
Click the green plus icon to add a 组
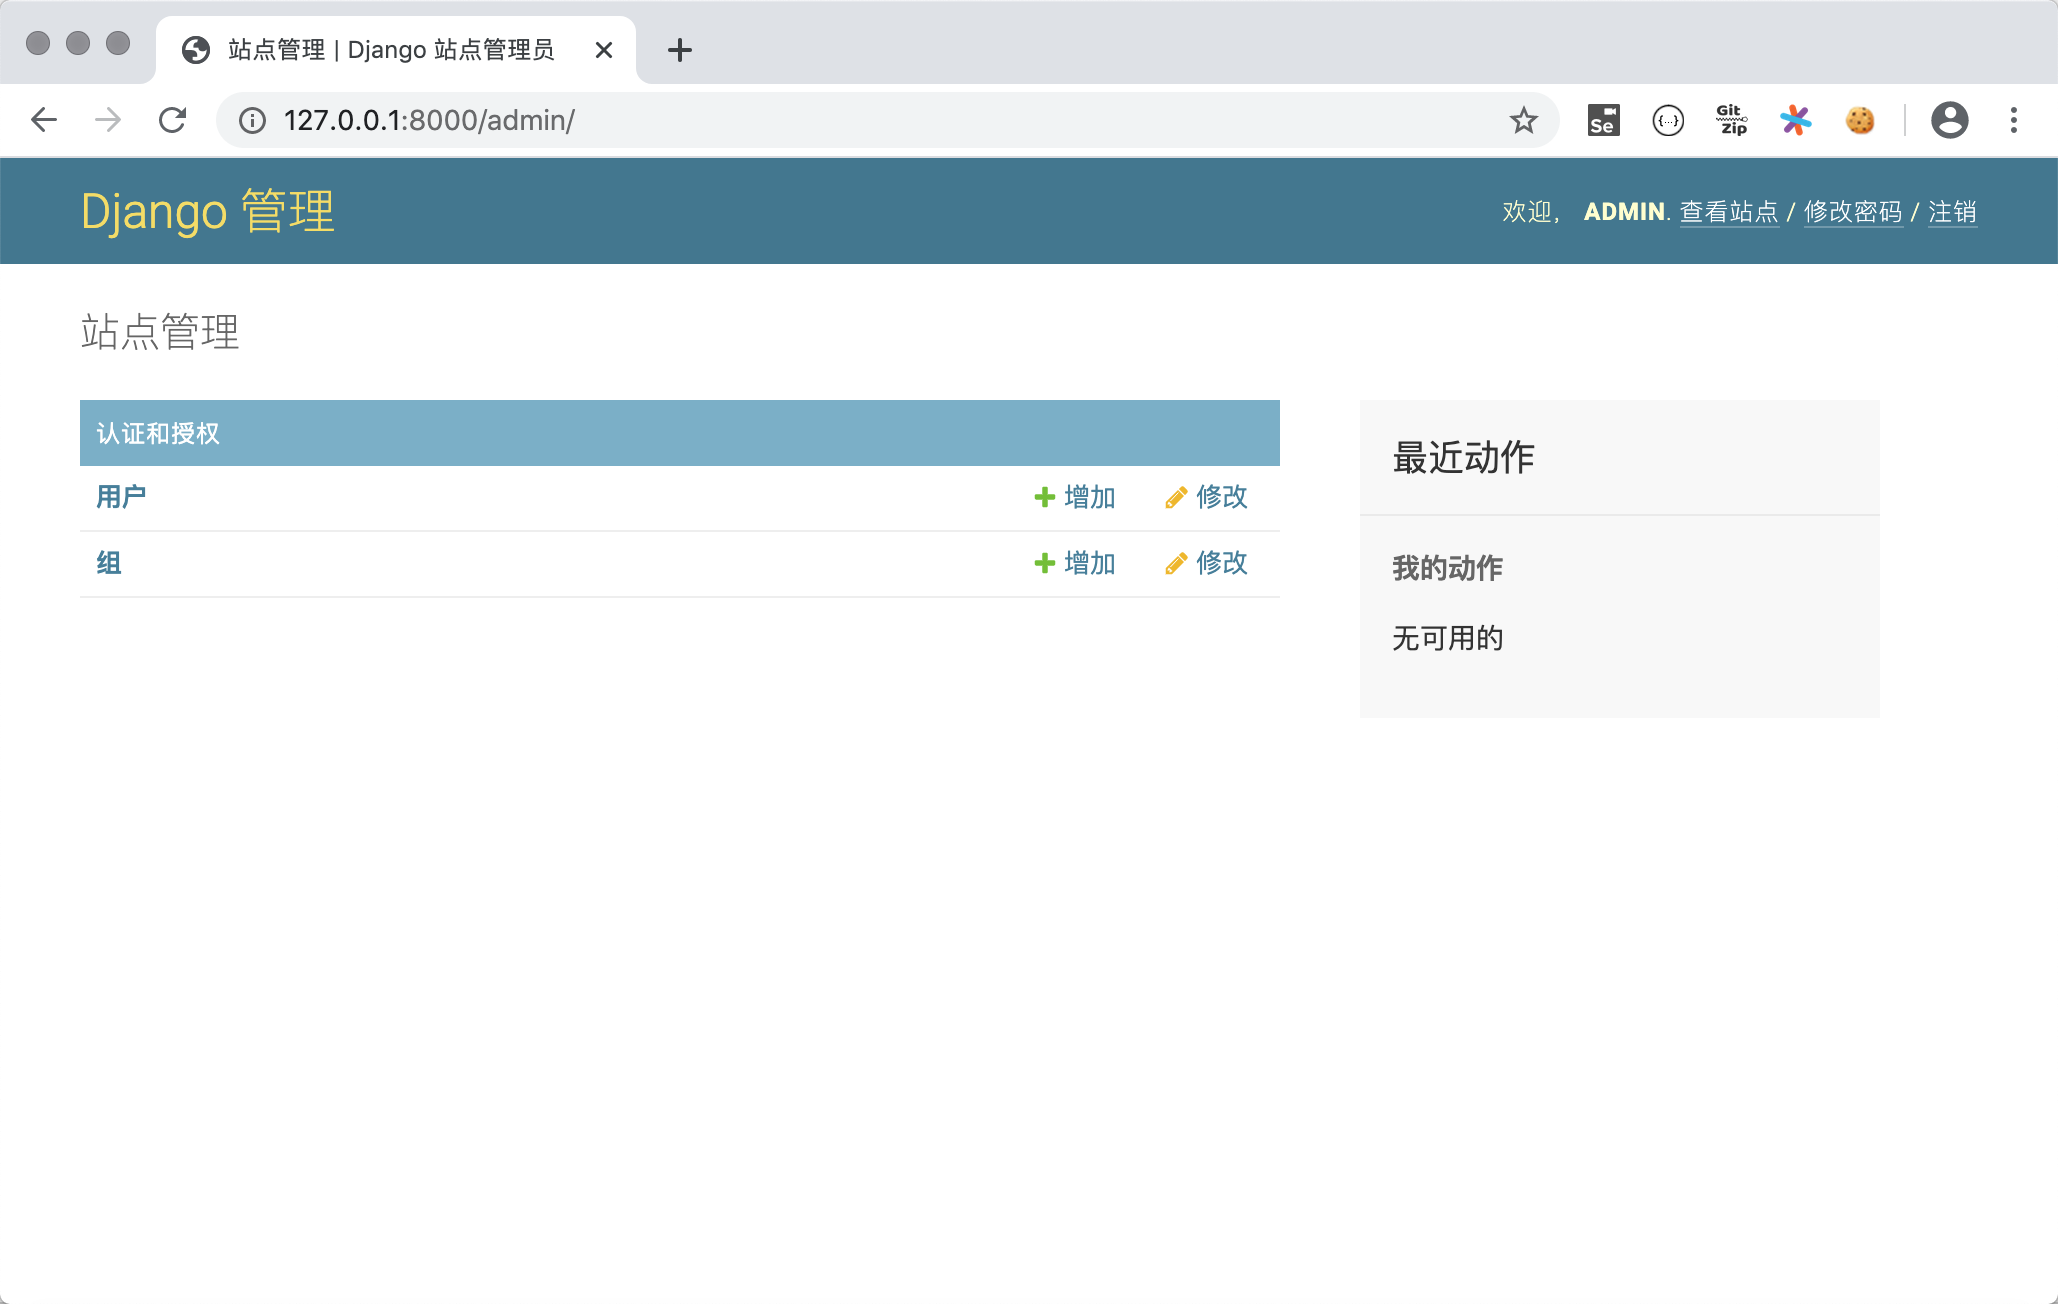(1044, 563)
